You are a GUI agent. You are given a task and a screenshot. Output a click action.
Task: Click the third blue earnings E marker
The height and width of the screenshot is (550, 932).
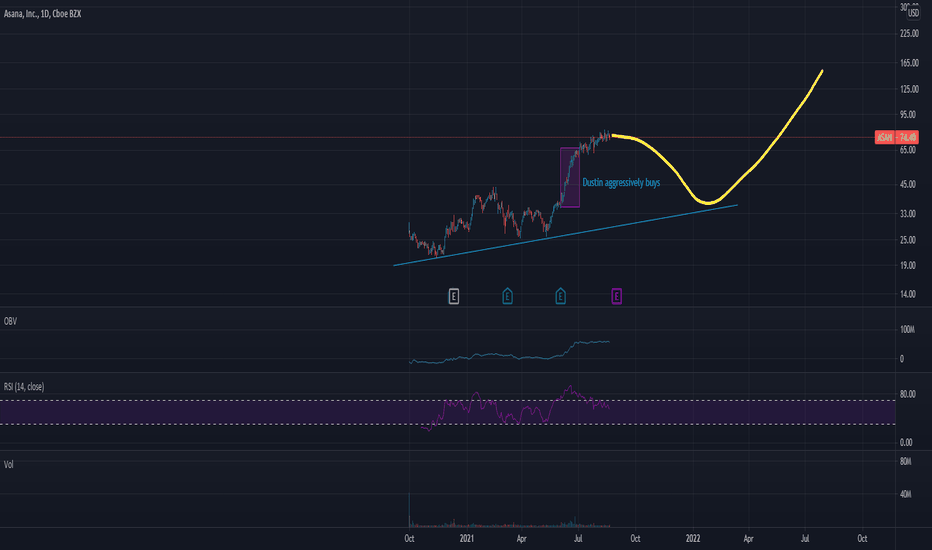click(560, 296)
